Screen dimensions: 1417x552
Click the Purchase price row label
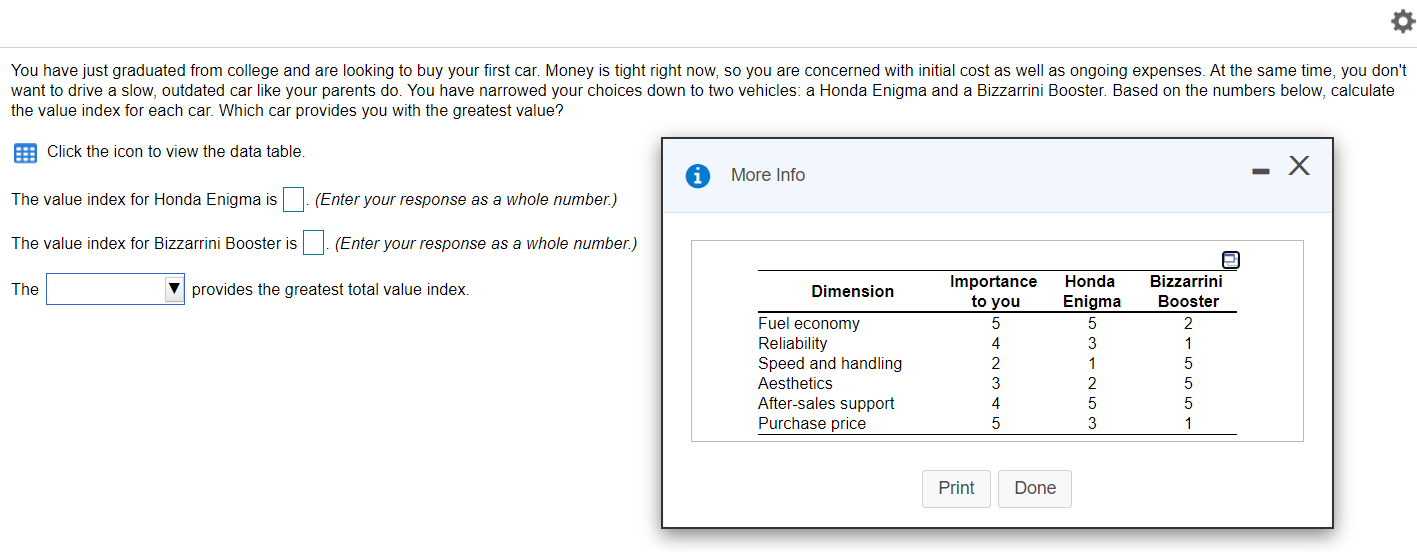pyautogui.click(x=812, y=423)
